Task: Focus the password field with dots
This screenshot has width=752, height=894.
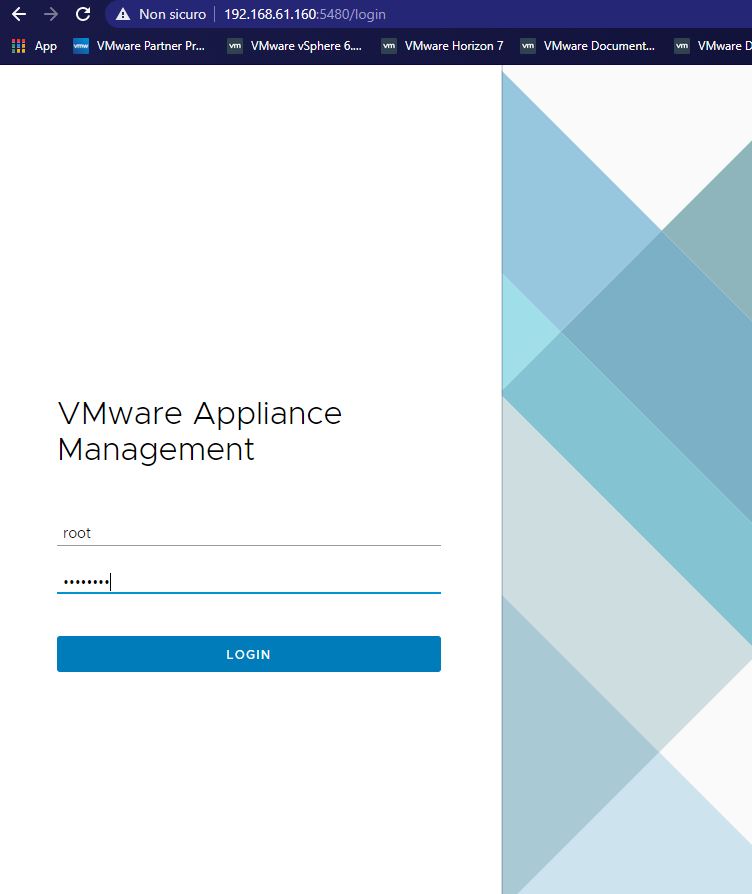Action: tap(249, 582)
